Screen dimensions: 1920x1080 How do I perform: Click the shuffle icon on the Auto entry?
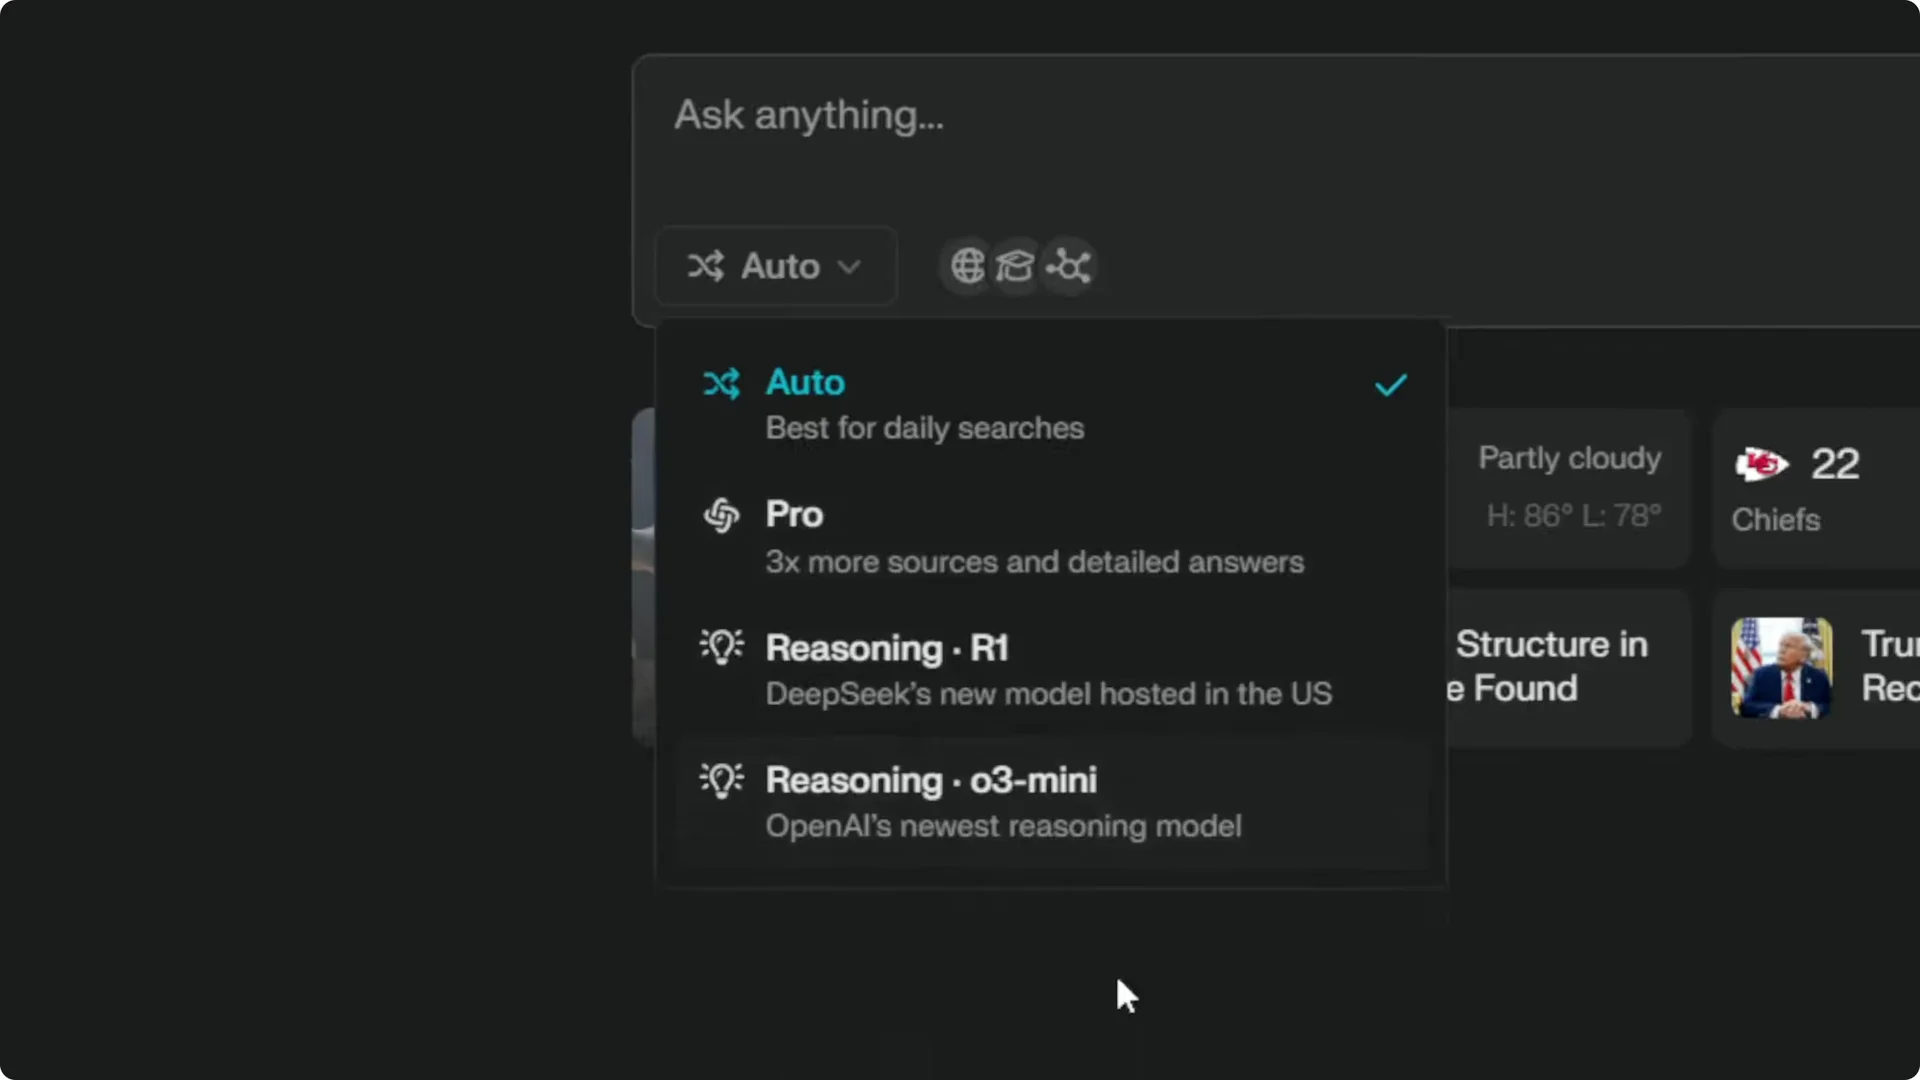pos(722,383)
